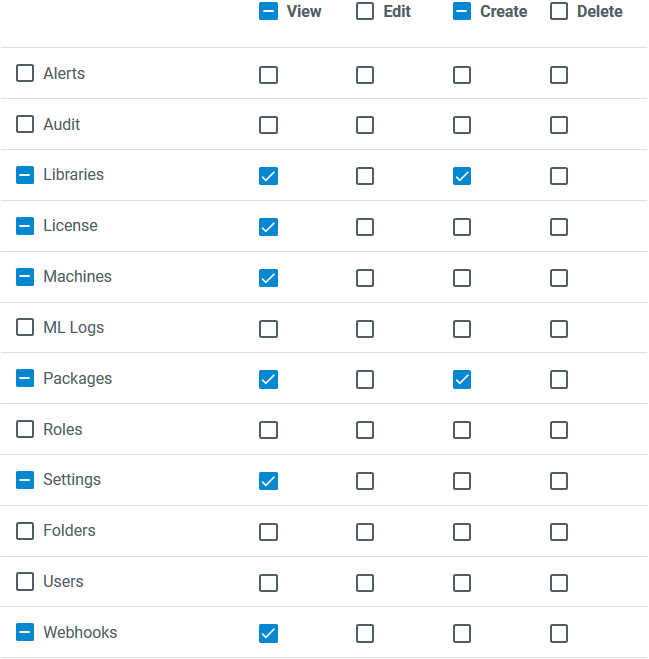Screen dimensions: 649x659
Task: Enable View permission for Audit
Action: pyautogui.click(x=268, y=125)
